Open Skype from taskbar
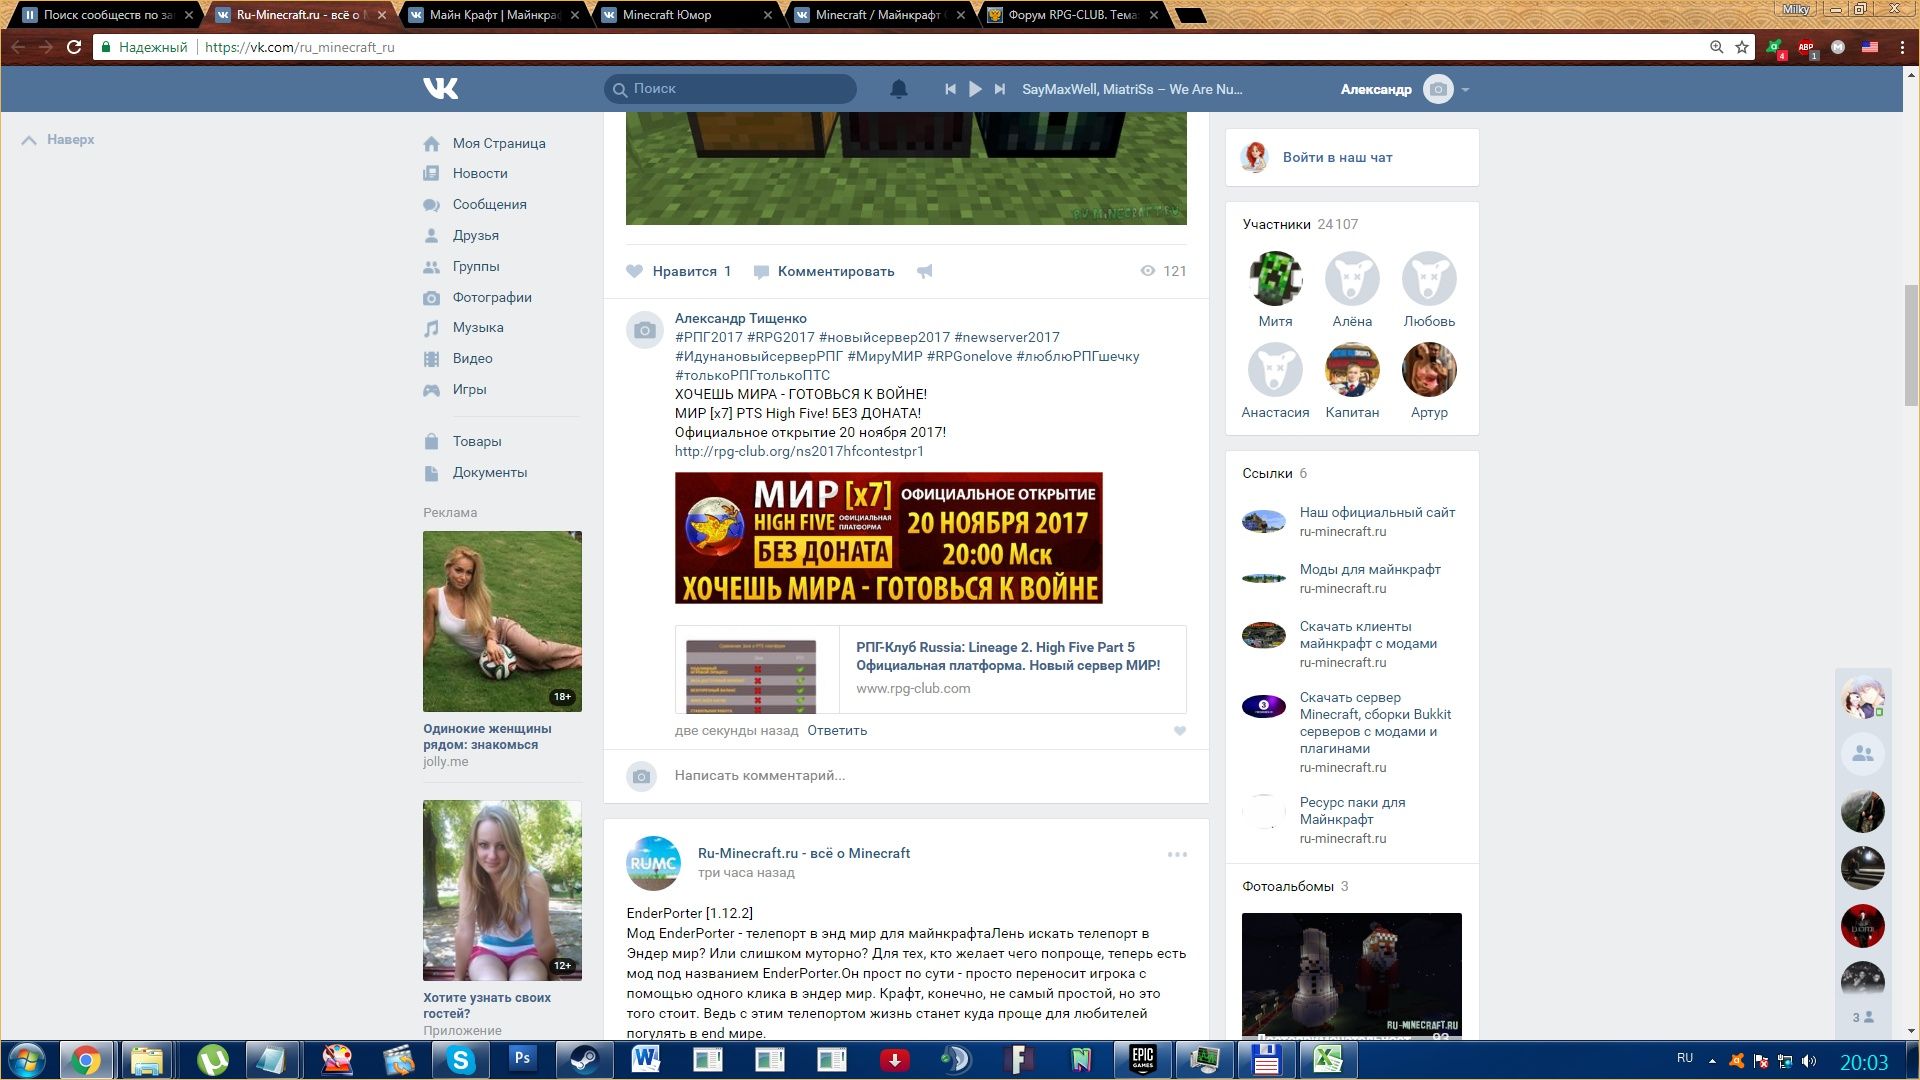The image size is (1920, 1080). pos(460,1060)
